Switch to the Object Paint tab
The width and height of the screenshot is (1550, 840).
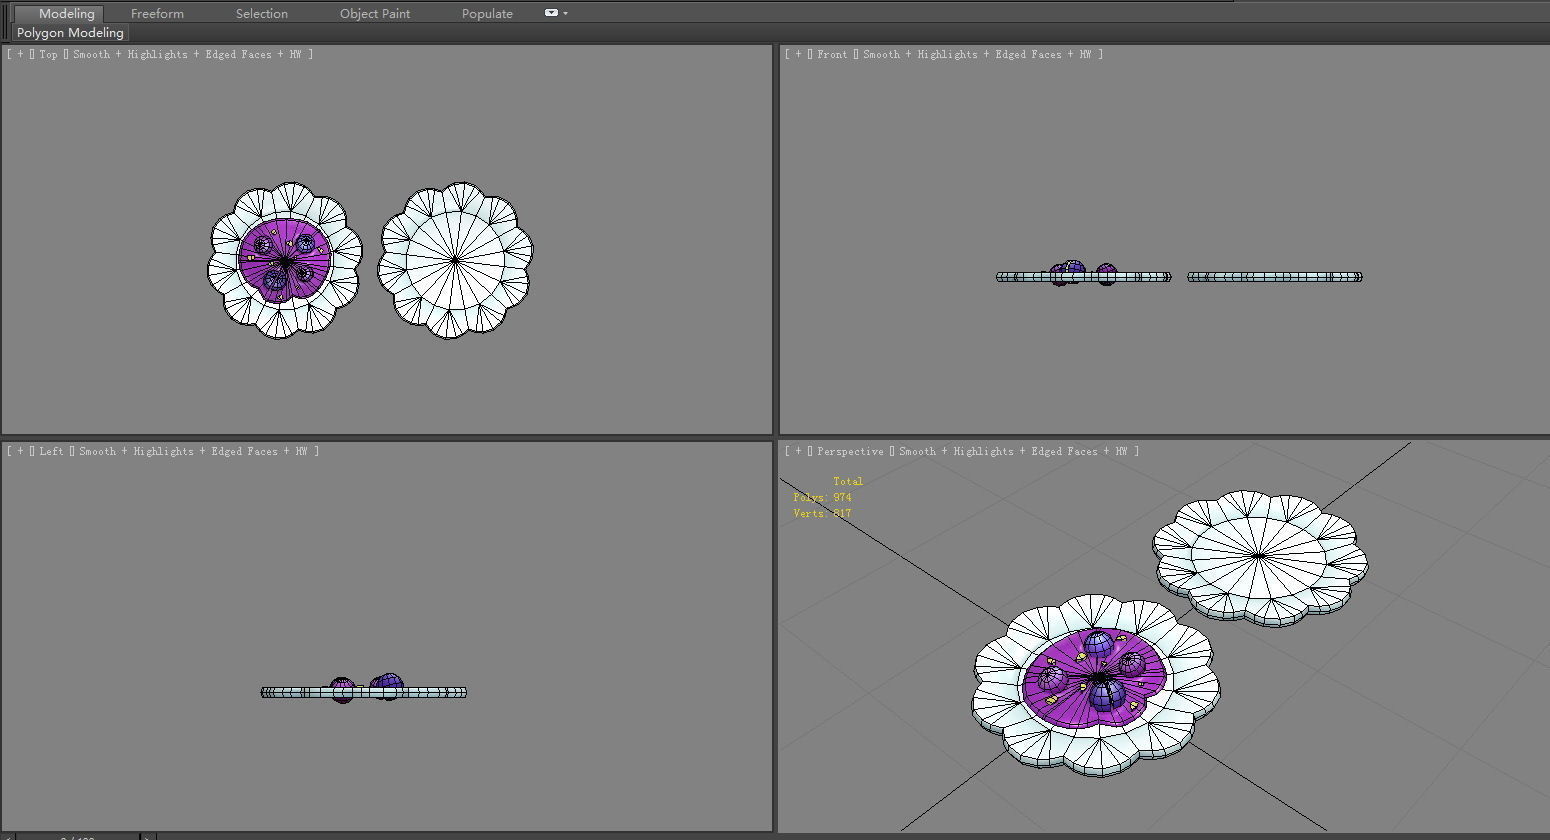click(x=375, y=13)
